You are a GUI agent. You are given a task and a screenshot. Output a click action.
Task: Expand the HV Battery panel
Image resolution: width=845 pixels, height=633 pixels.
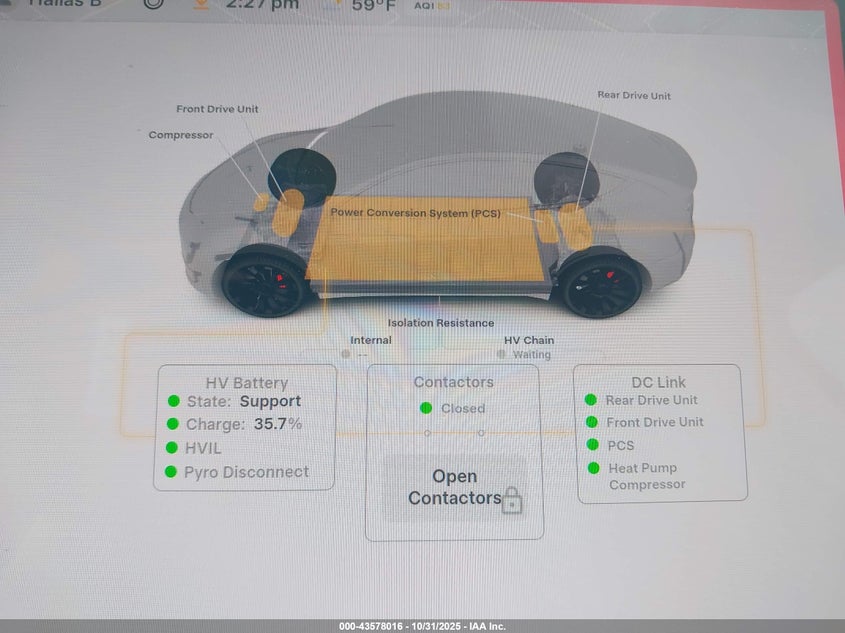[x=245, y=382]
